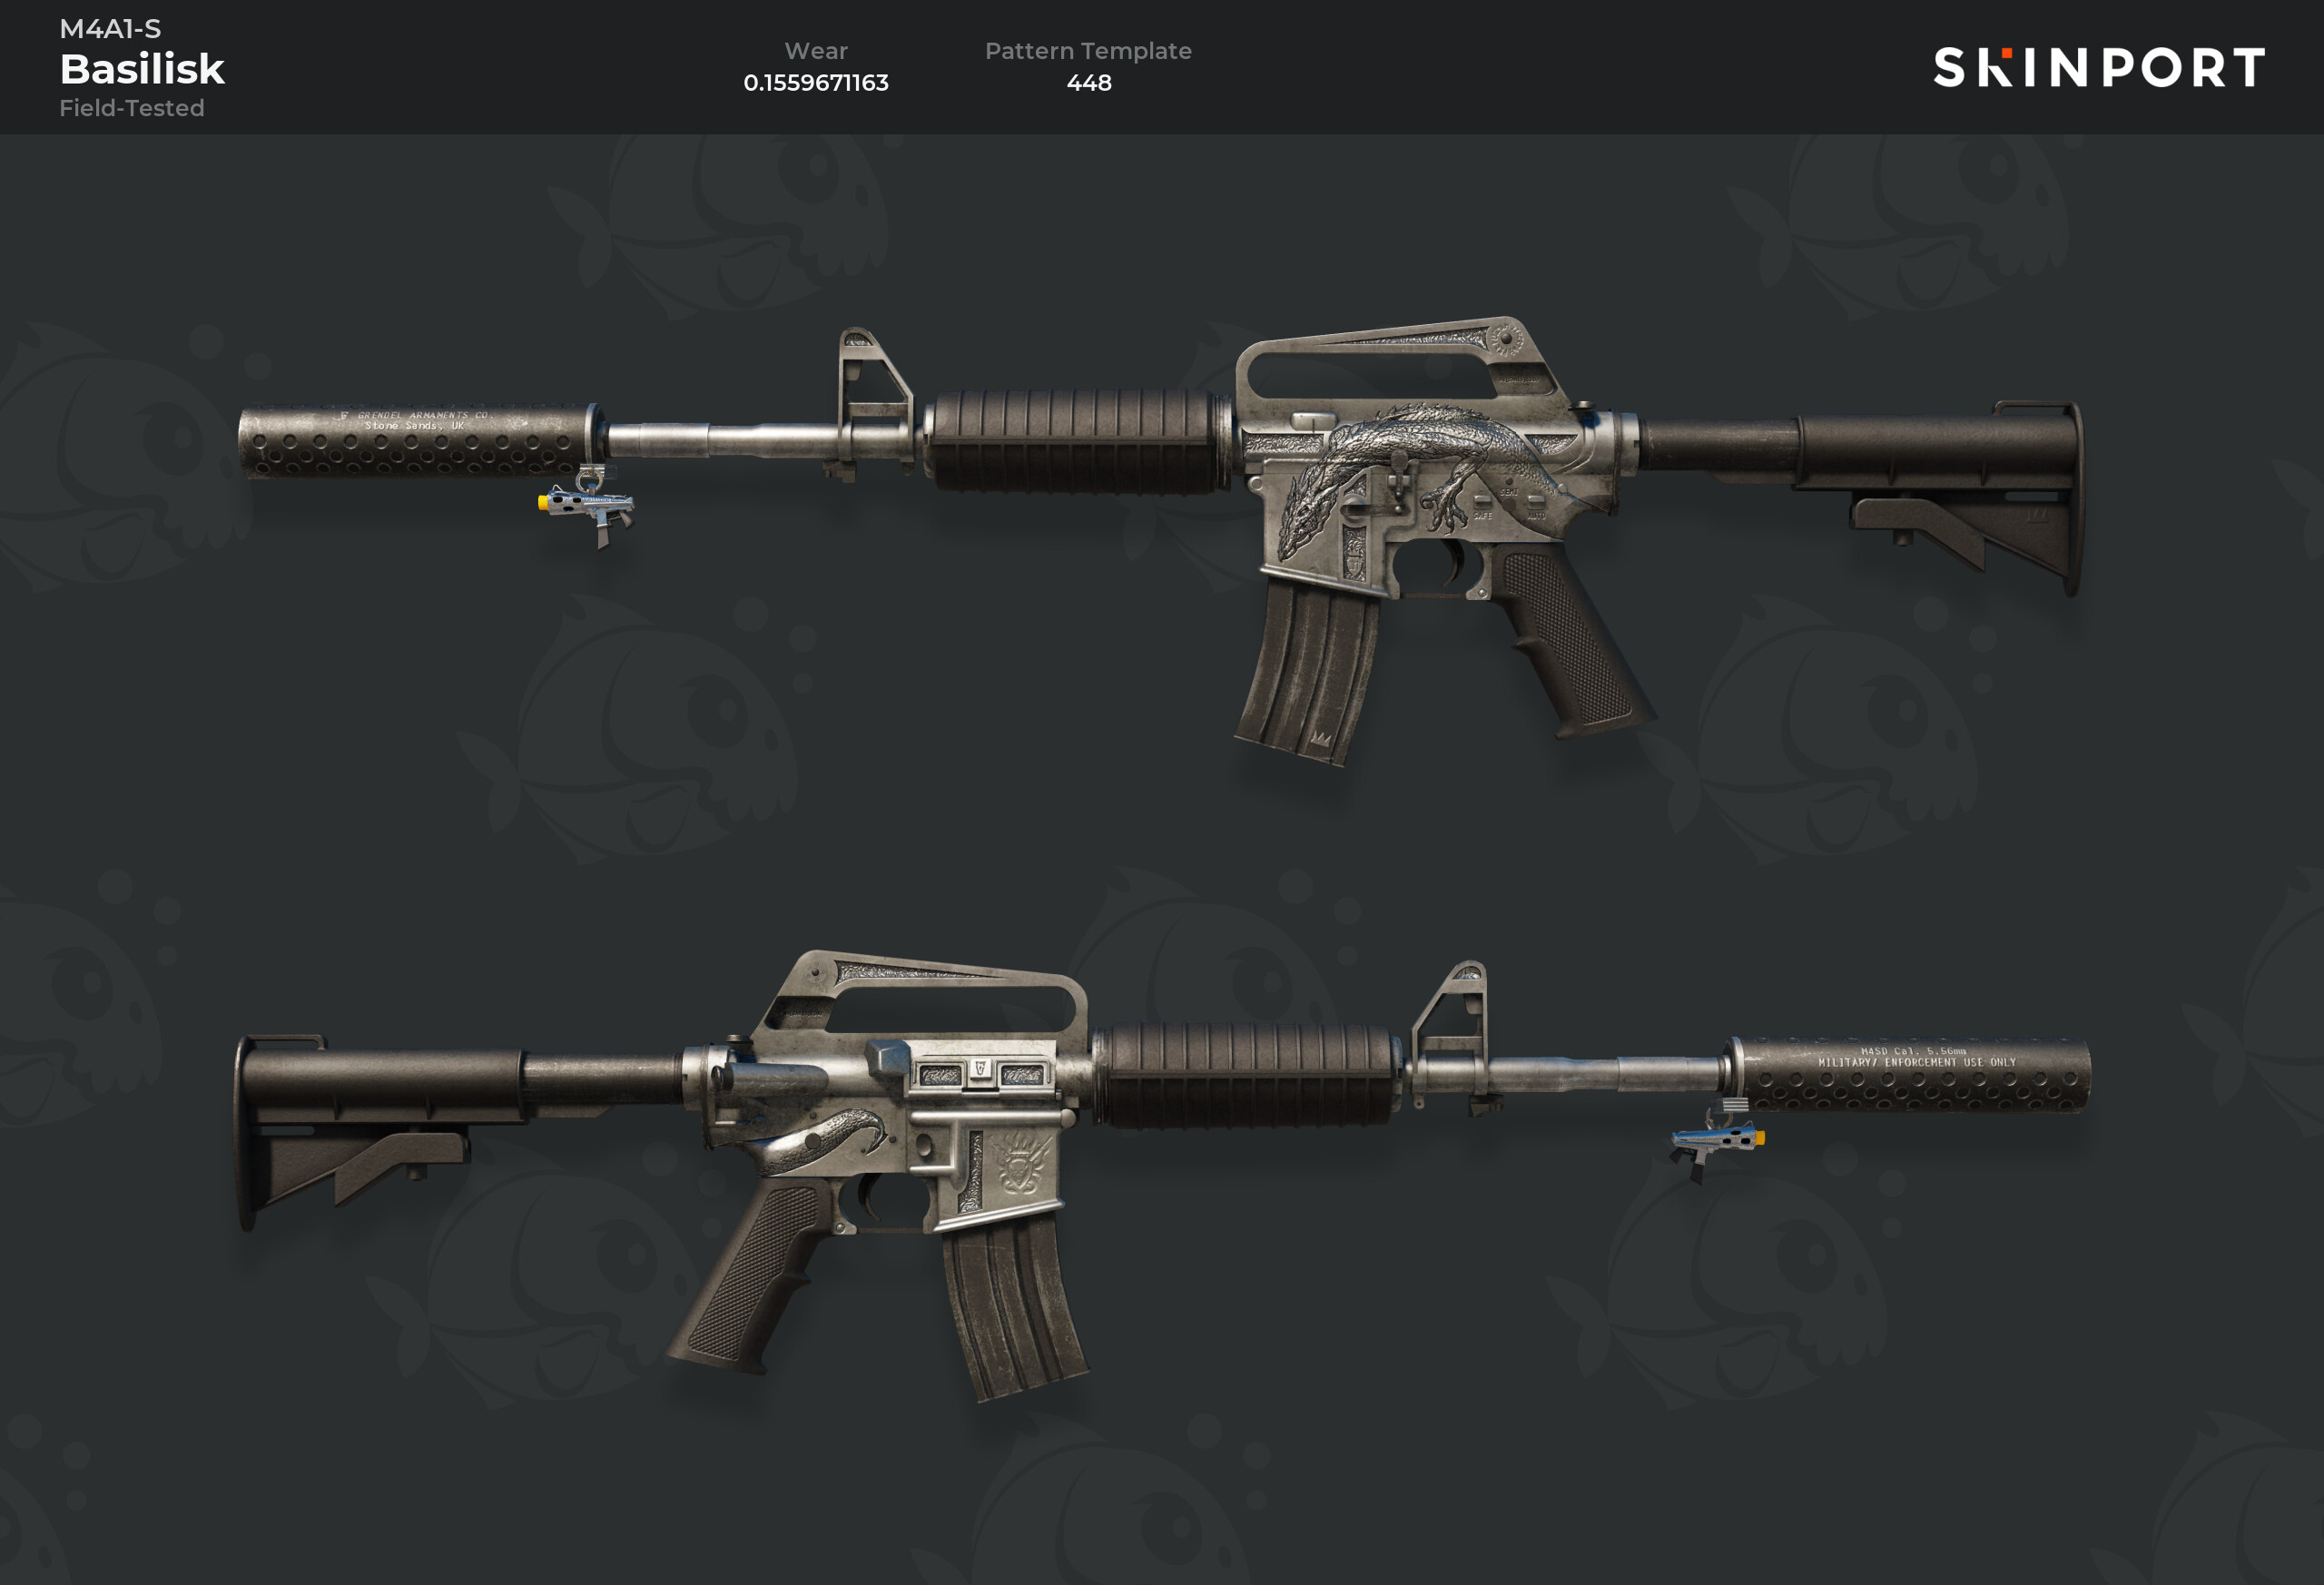2324x1585 pixels.
Task: Click the lower rifle's magazine
Action: pyautogui.click(x=1013, y=1306)
